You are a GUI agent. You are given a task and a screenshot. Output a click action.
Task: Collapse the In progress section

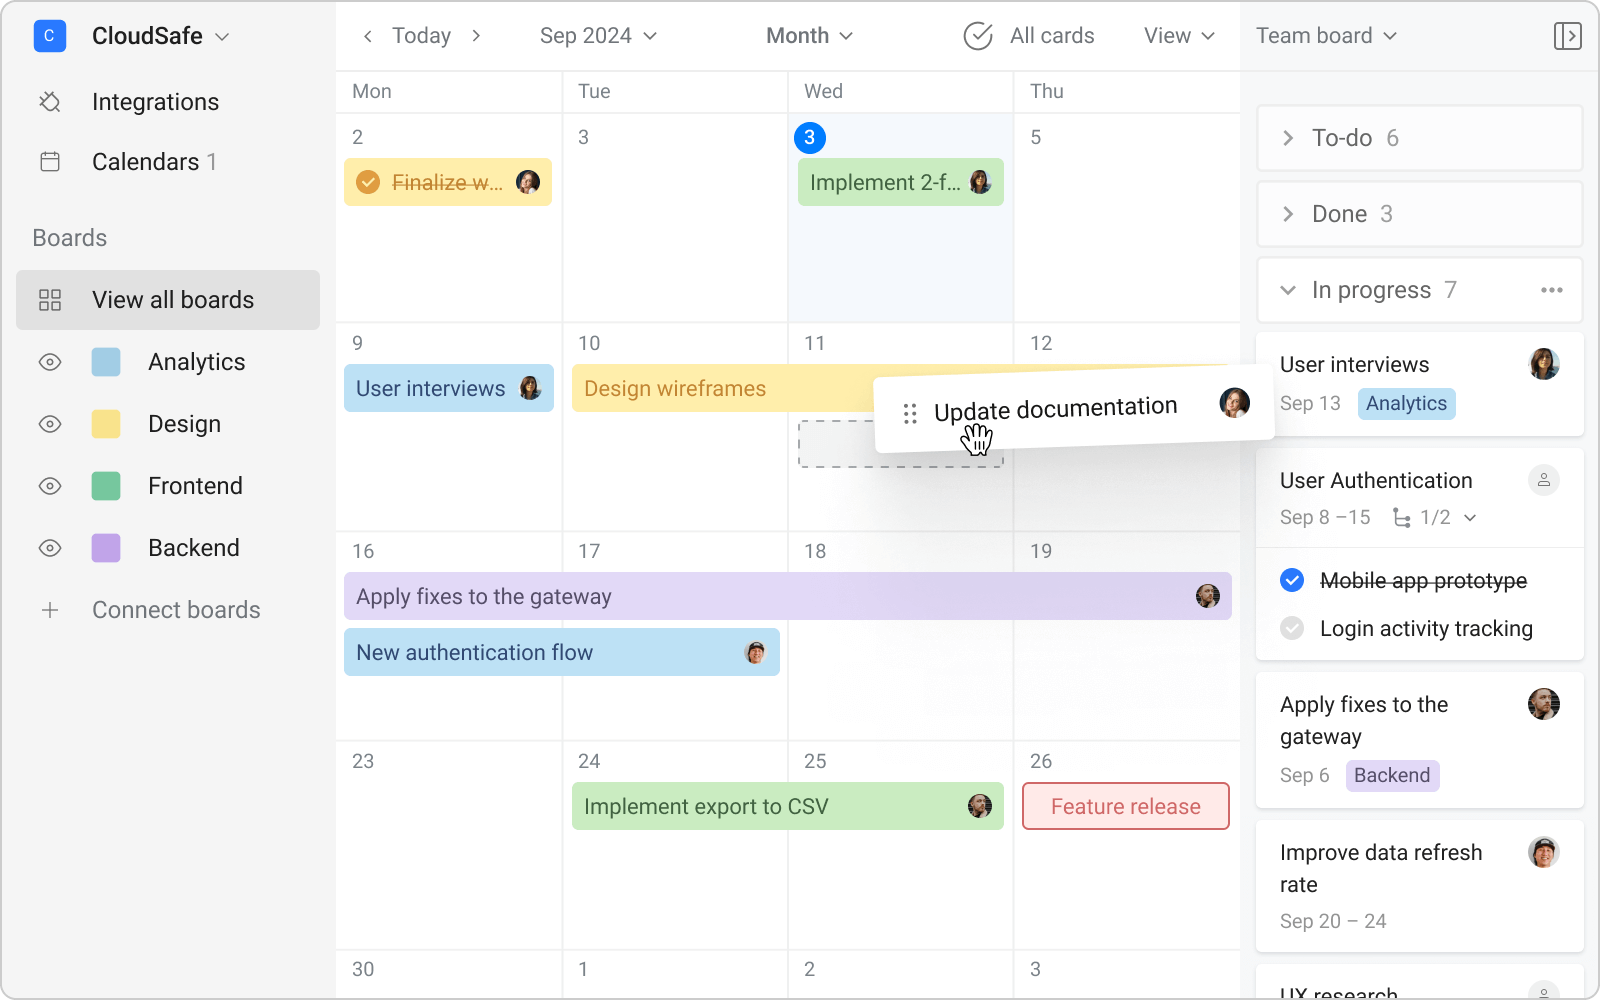[1286, 290]
